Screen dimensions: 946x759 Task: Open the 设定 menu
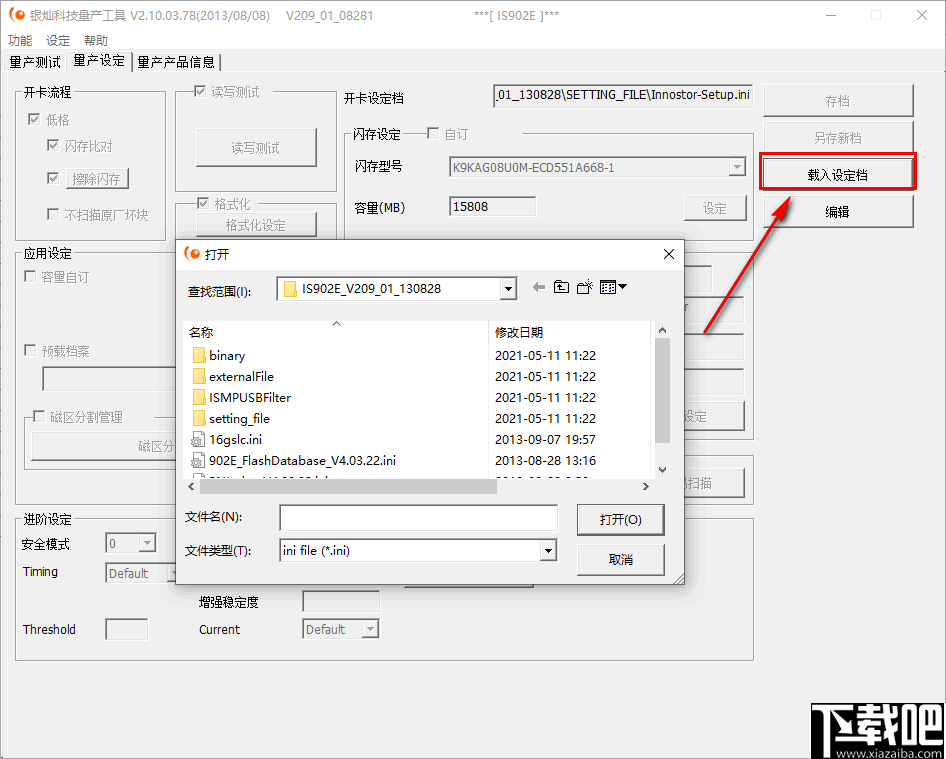tap(56, 40)
